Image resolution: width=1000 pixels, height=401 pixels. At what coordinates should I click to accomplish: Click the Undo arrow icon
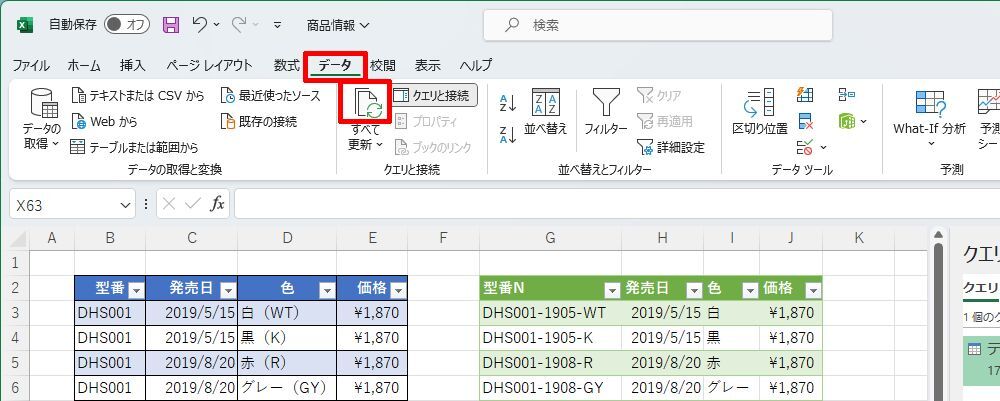pyautogui.click(x=201, y=24)
